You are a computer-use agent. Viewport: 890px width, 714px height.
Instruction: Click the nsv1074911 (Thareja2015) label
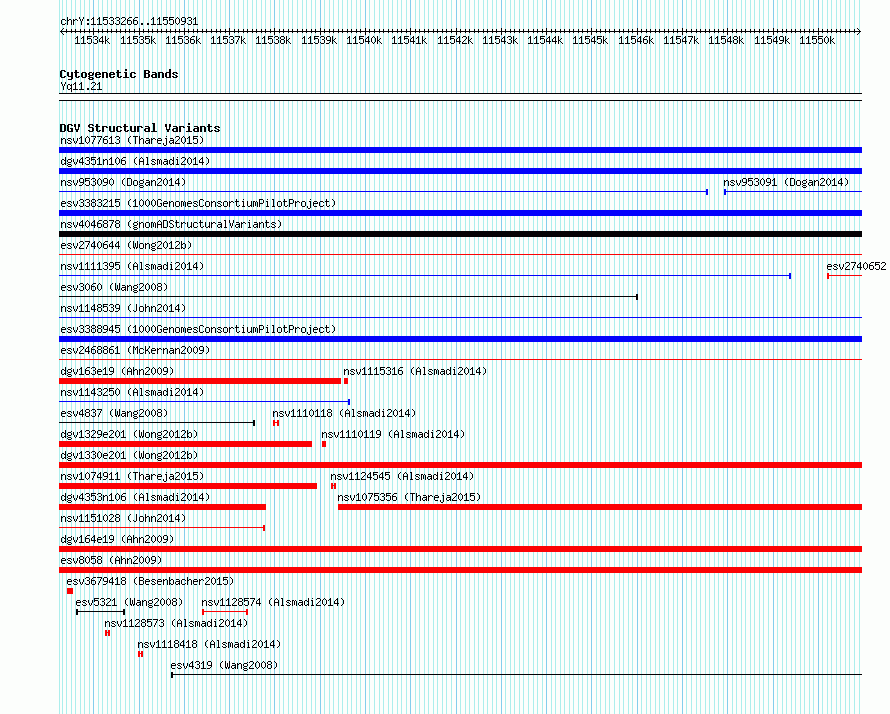[132, 476]
